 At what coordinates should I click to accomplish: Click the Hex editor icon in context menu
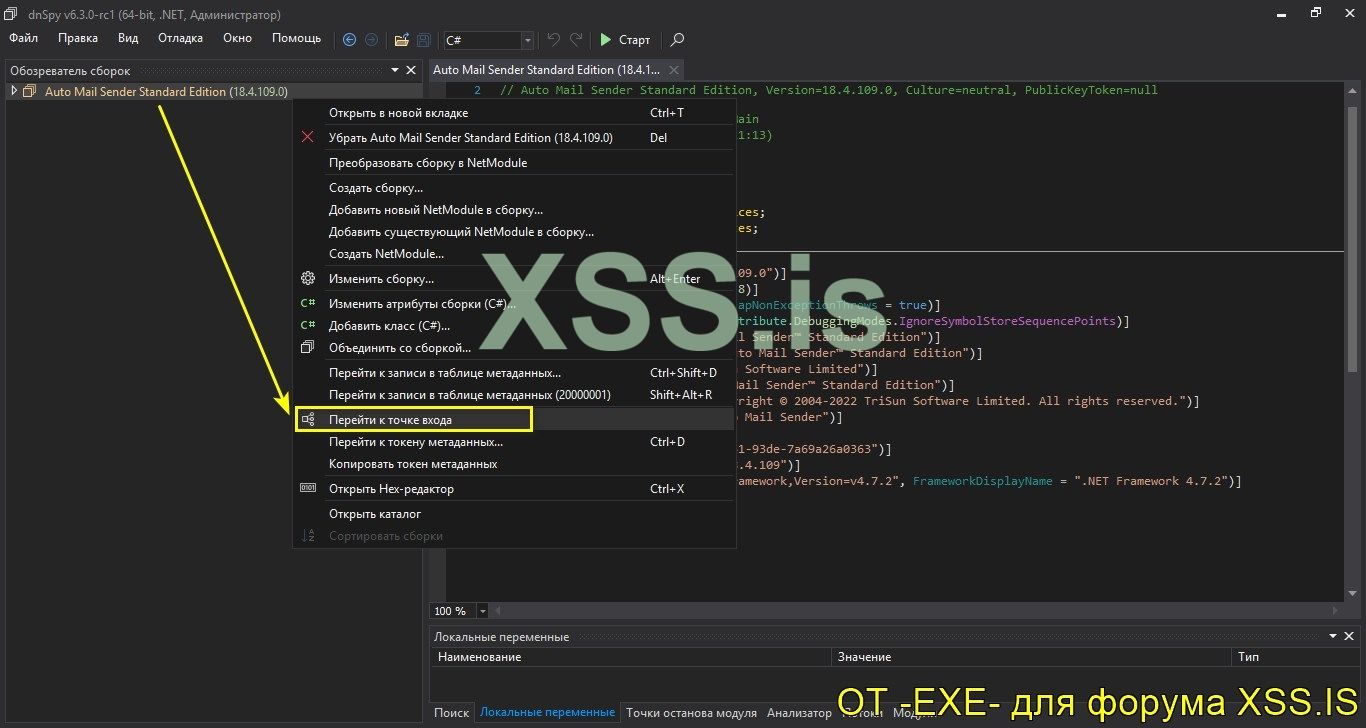[308, 489]
